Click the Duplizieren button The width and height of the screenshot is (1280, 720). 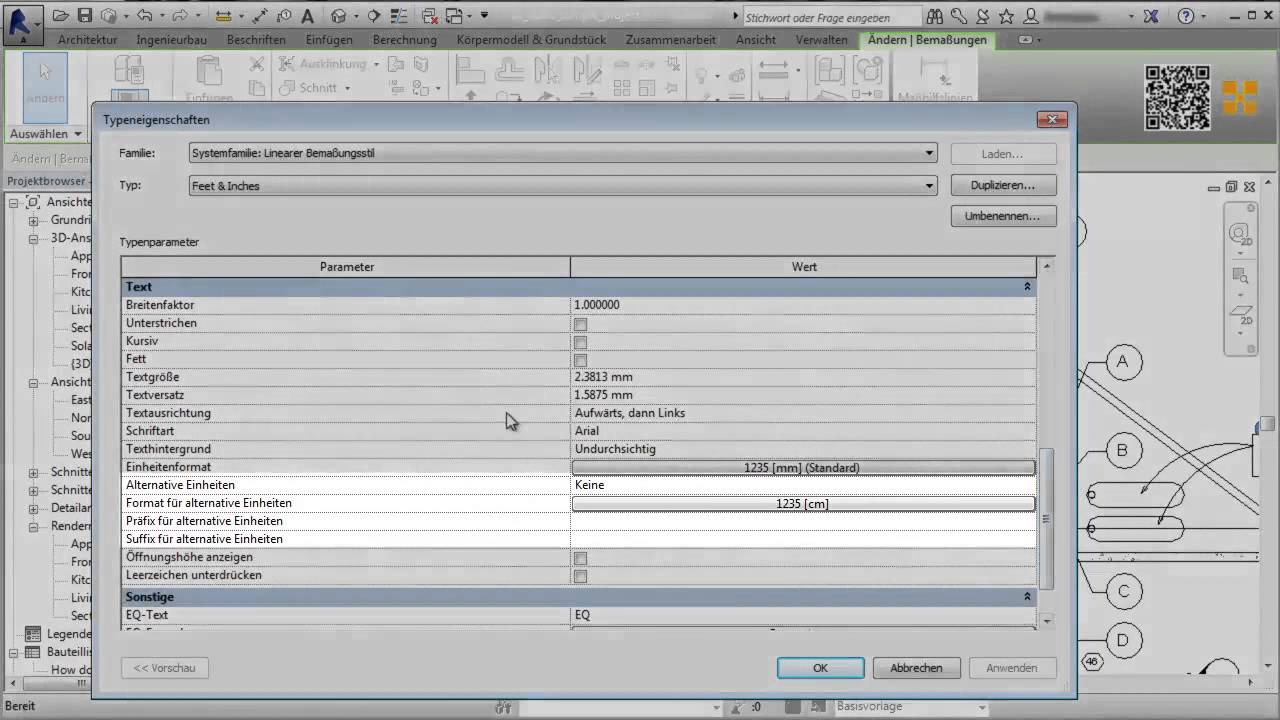point(1003,185)
